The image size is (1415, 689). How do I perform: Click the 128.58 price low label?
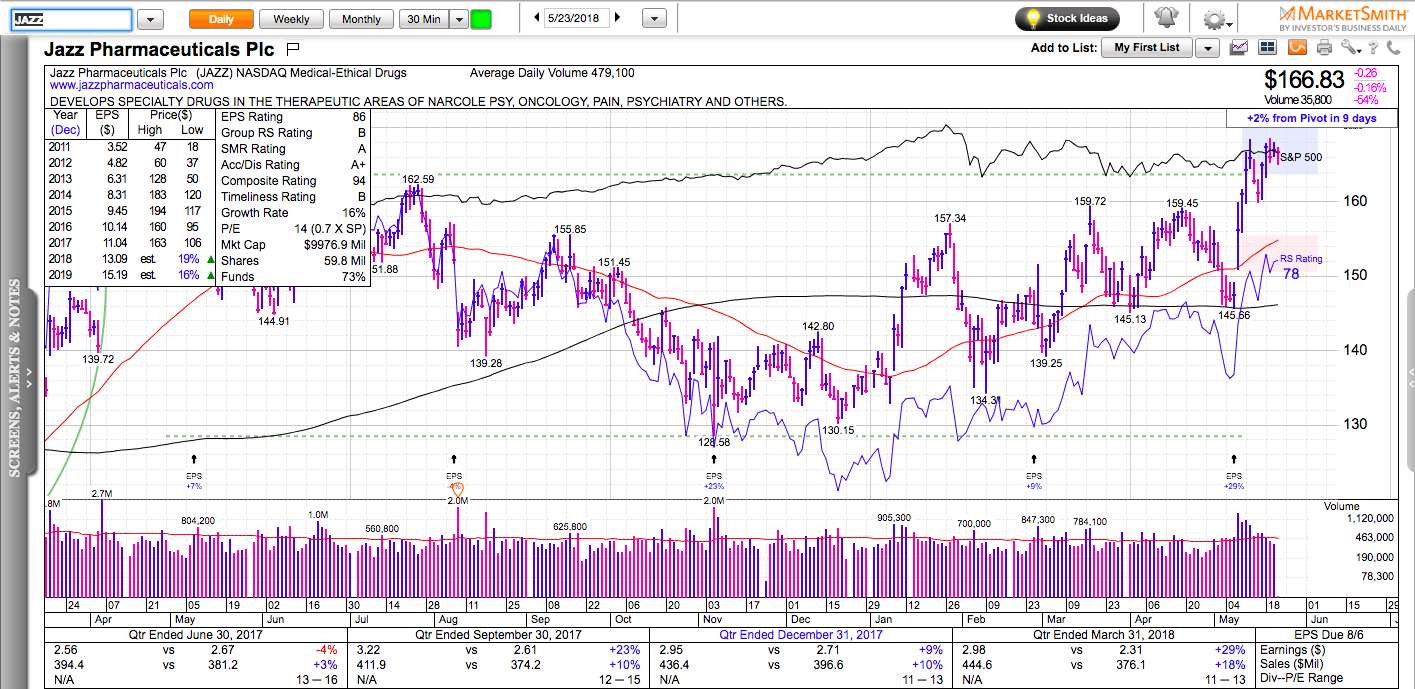[713, 441]
